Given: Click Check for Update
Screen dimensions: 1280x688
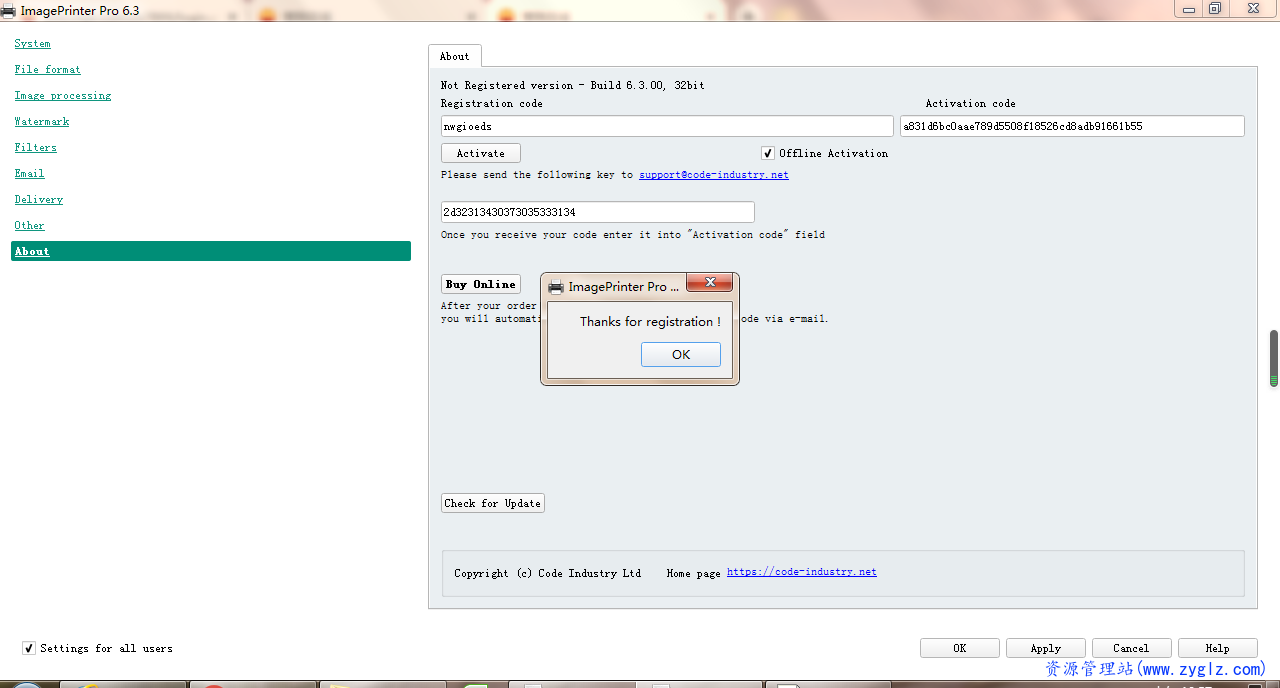Looking at the screenshot, I should pyautogui.click(x=493, y=503).
